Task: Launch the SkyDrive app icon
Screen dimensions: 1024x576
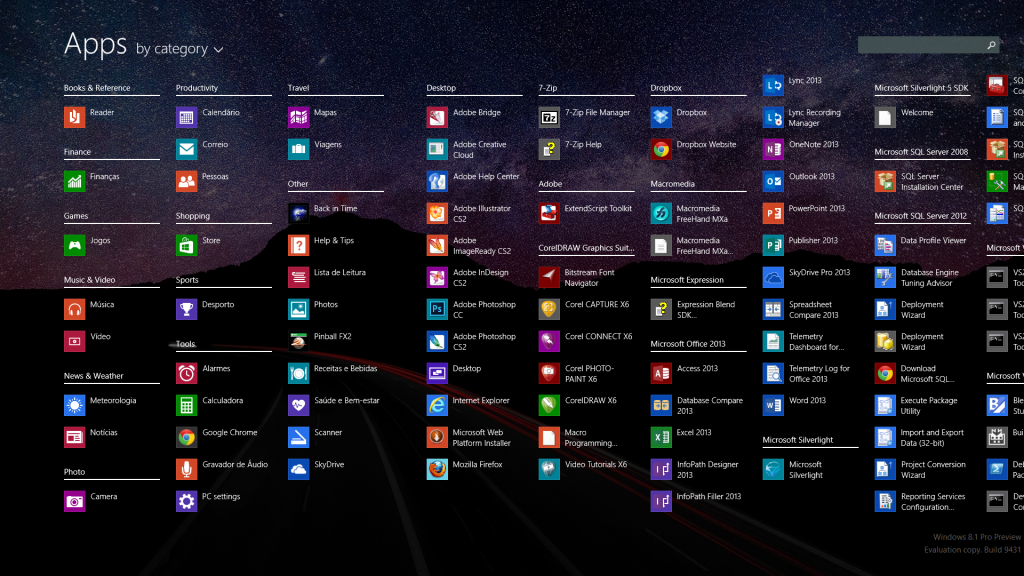Action: [298, 469]
